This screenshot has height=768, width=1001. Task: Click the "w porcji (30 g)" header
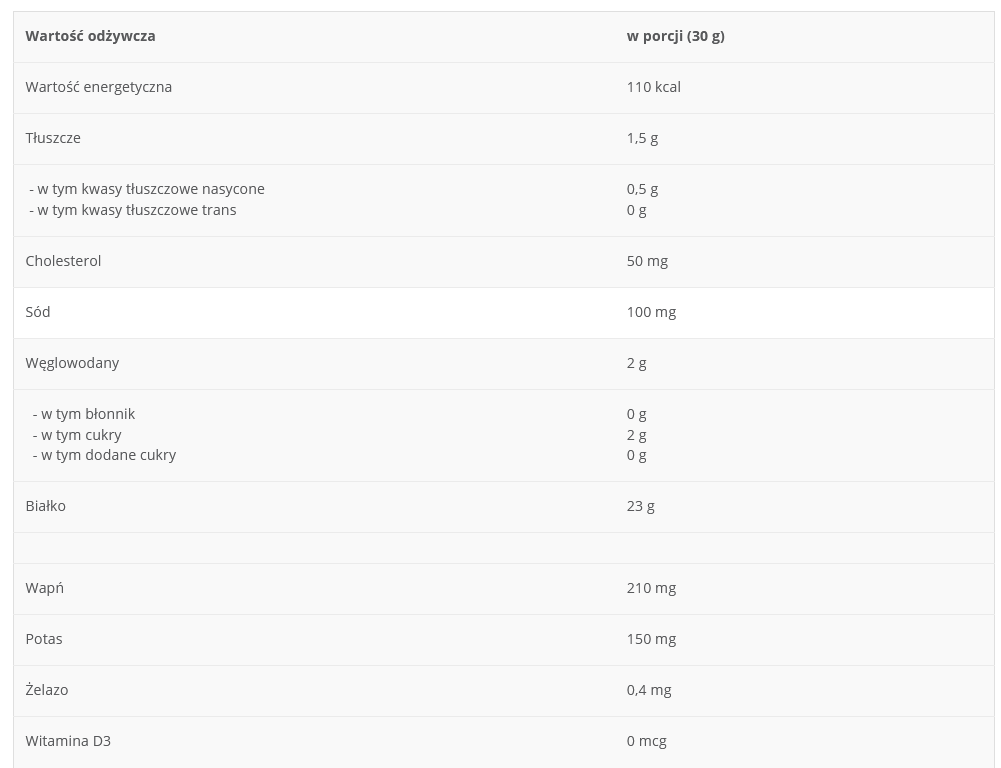pyautogui.click(x=675, y=36)
